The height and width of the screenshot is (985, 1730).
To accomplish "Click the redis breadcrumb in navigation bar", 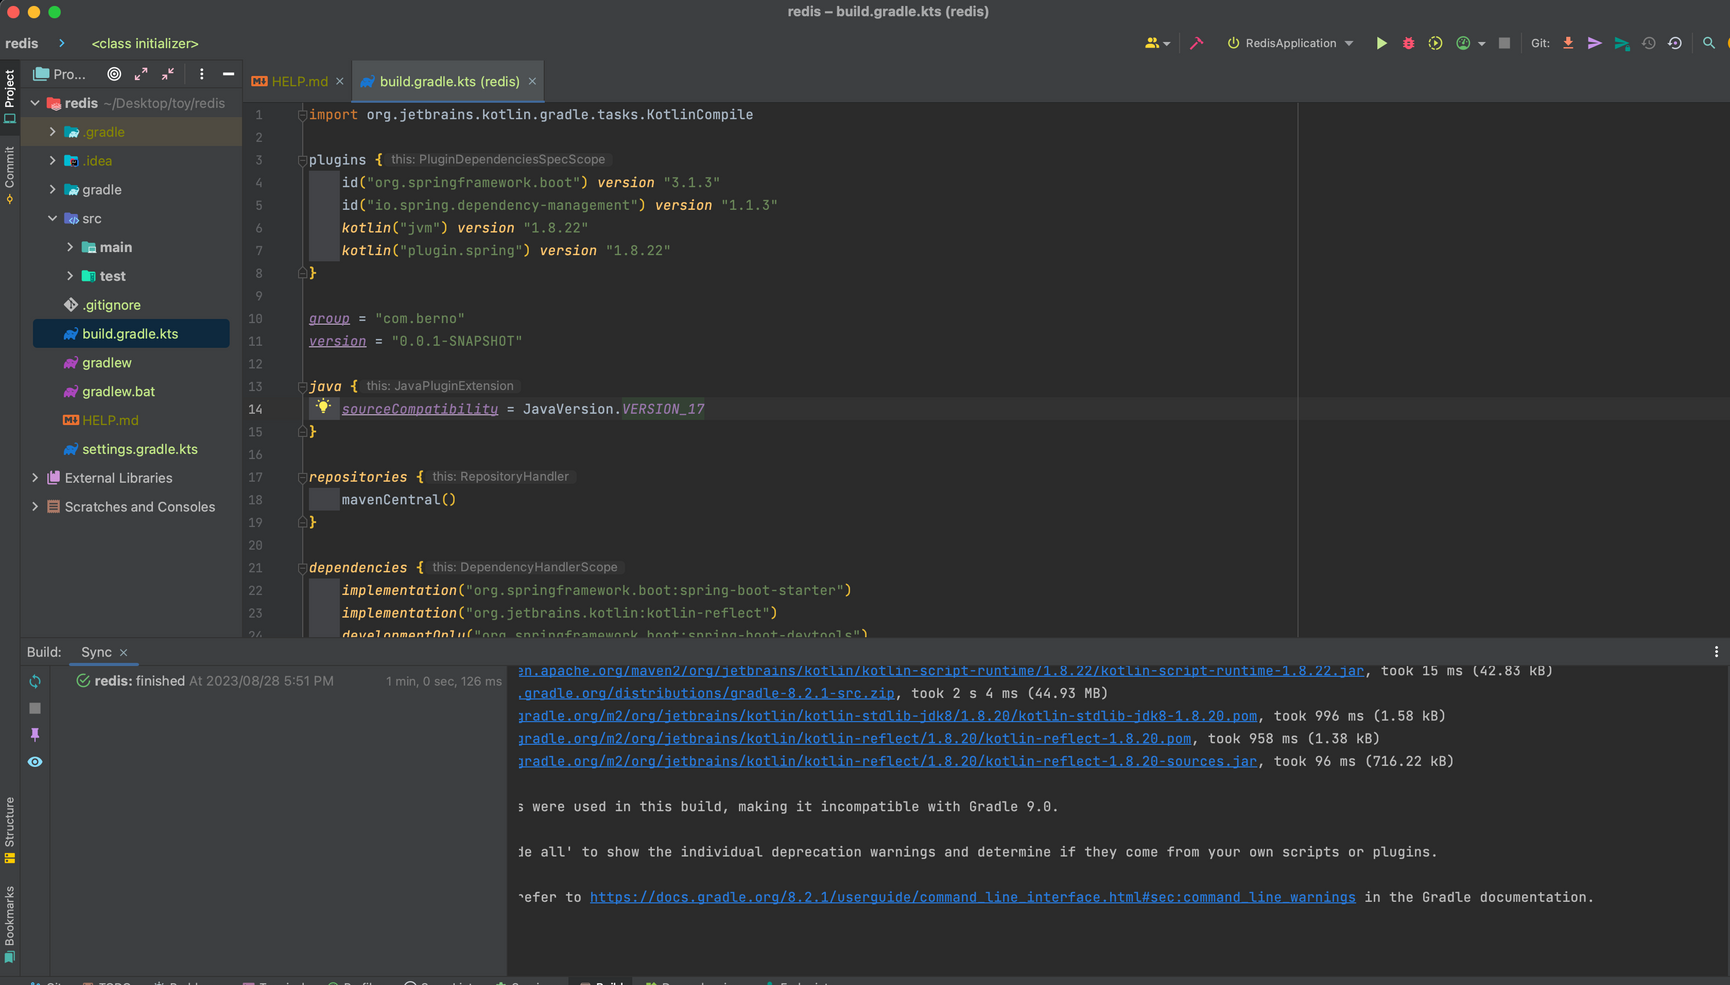I will point(22,43).
